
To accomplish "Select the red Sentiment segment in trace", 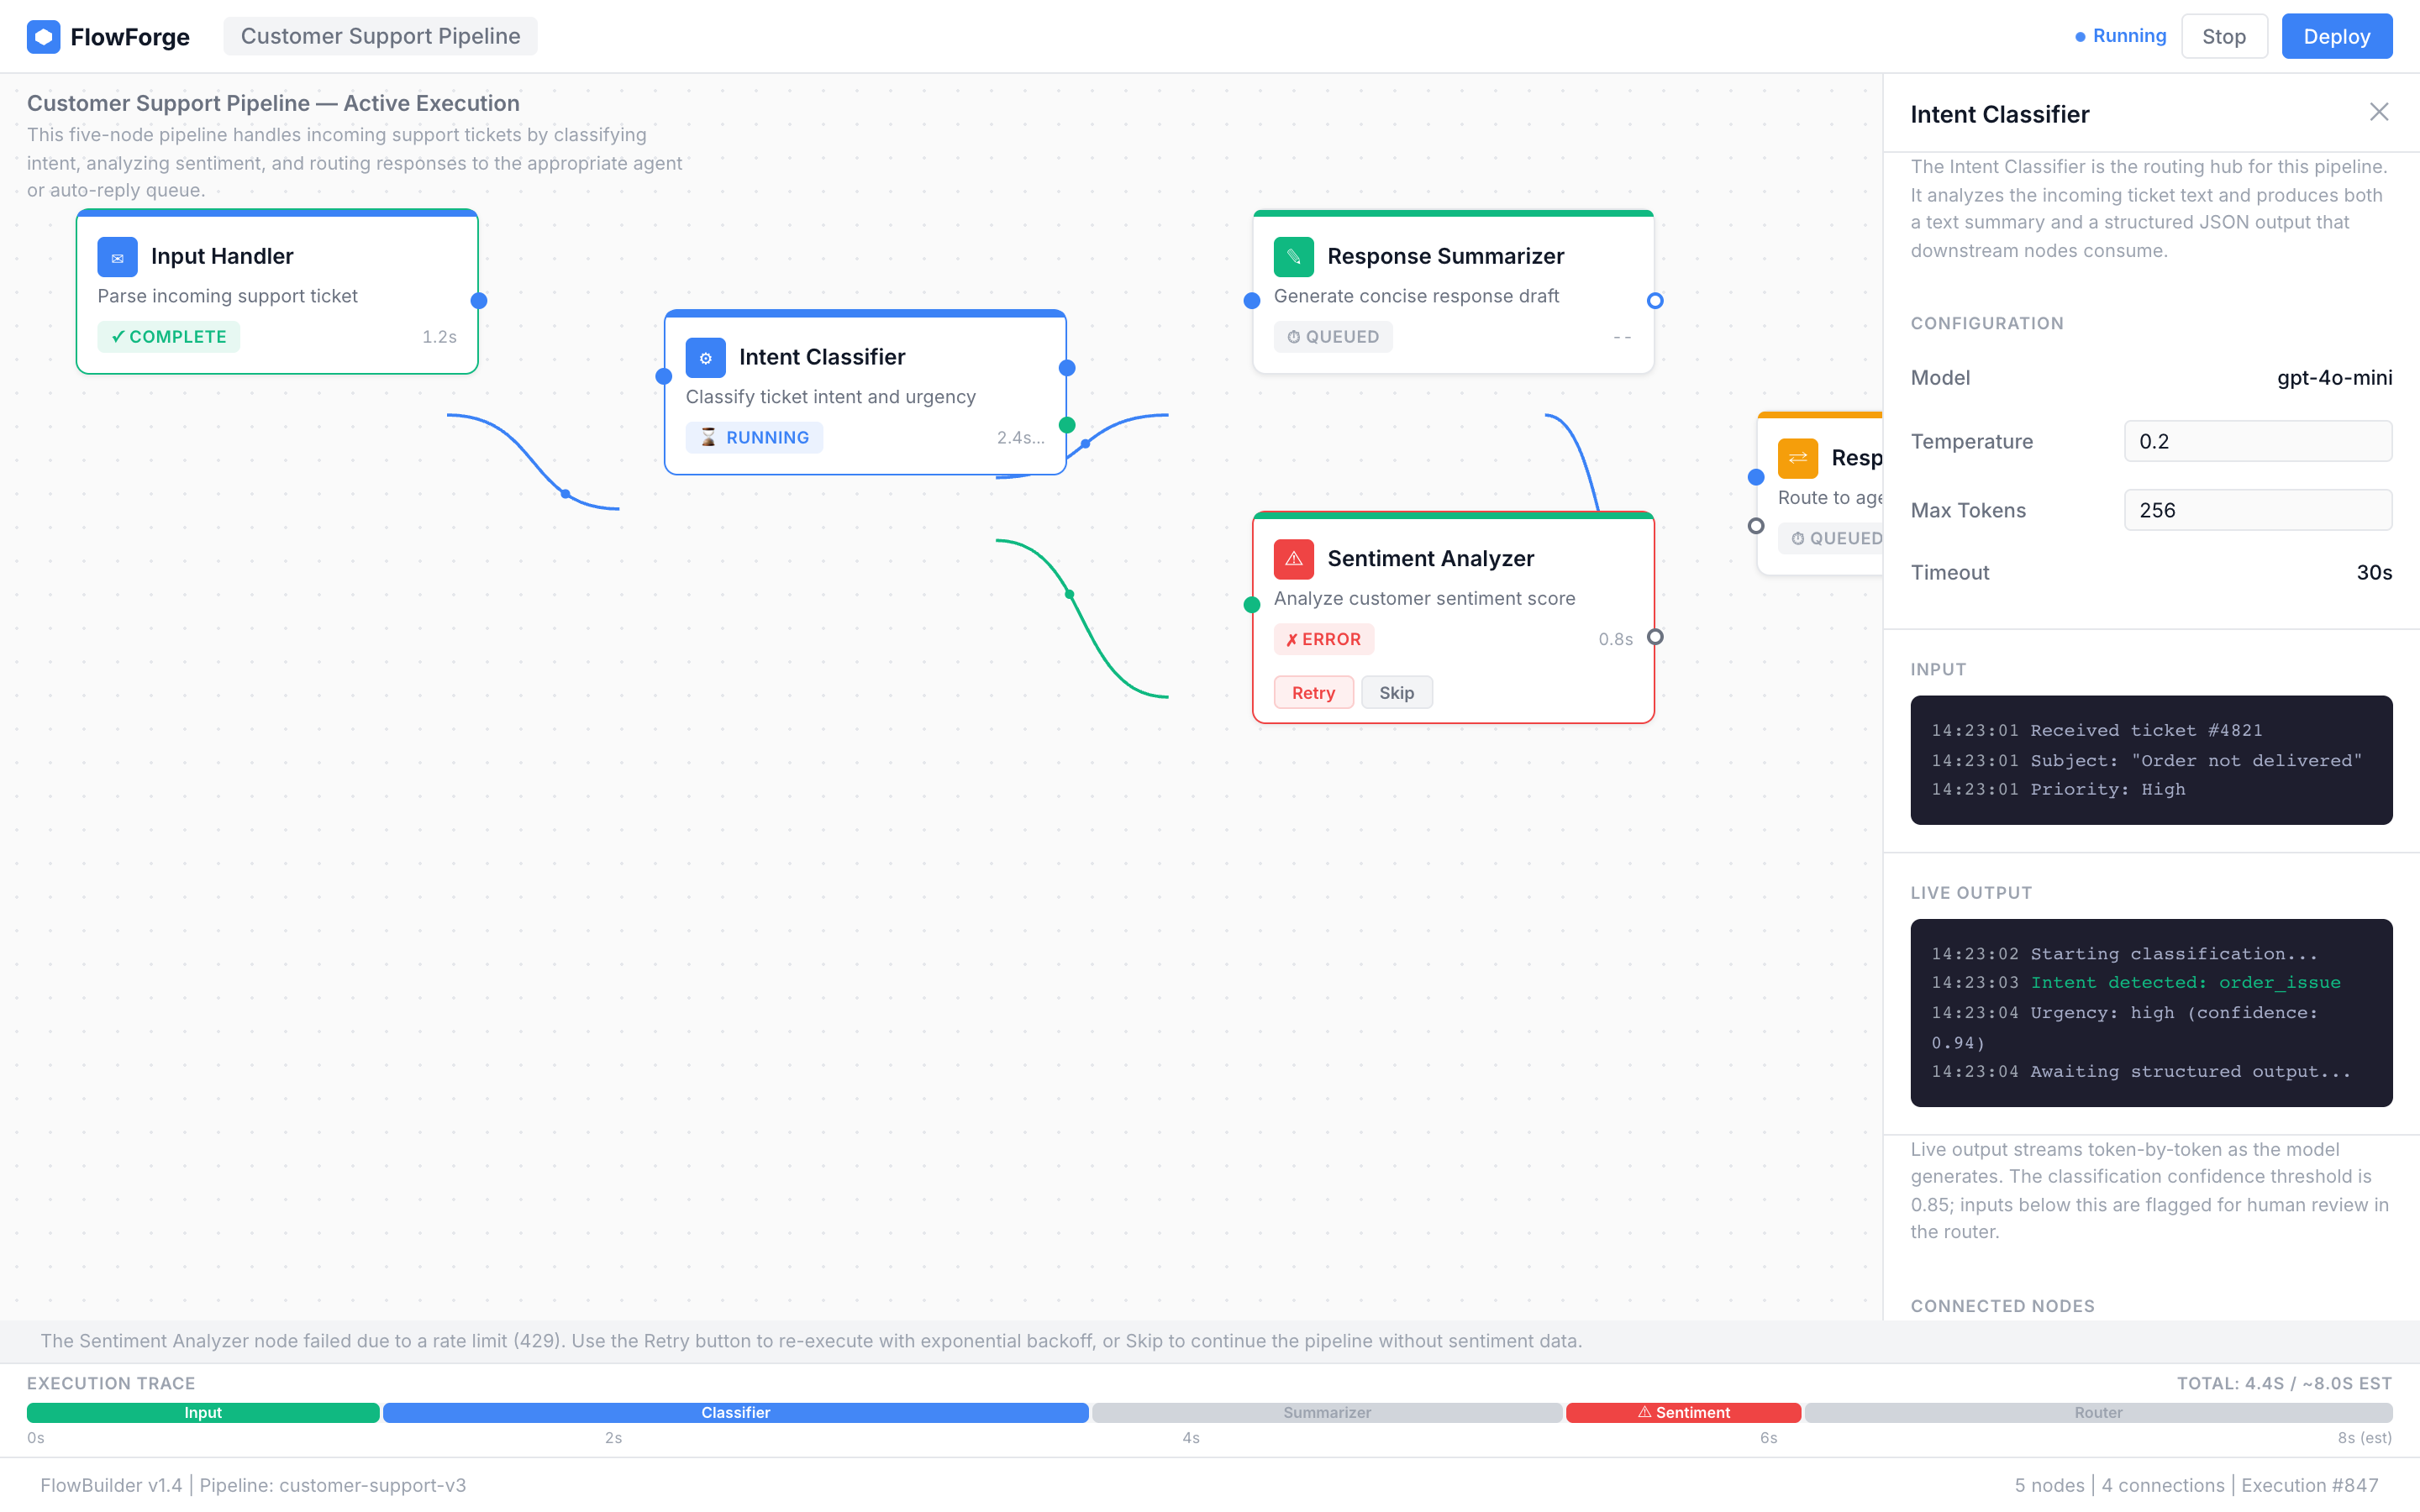I will [x=1683, y=1413].
